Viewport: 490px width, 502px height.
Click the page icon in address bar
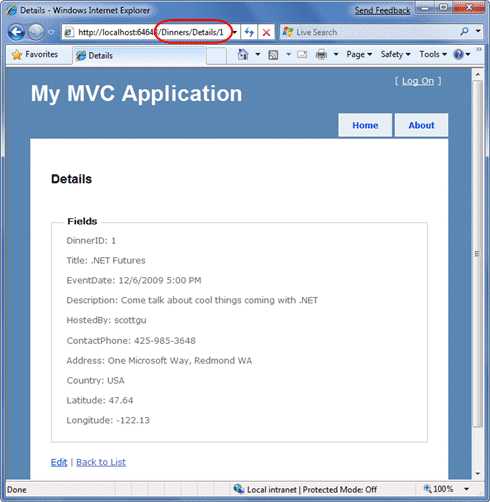click(69, 32)
